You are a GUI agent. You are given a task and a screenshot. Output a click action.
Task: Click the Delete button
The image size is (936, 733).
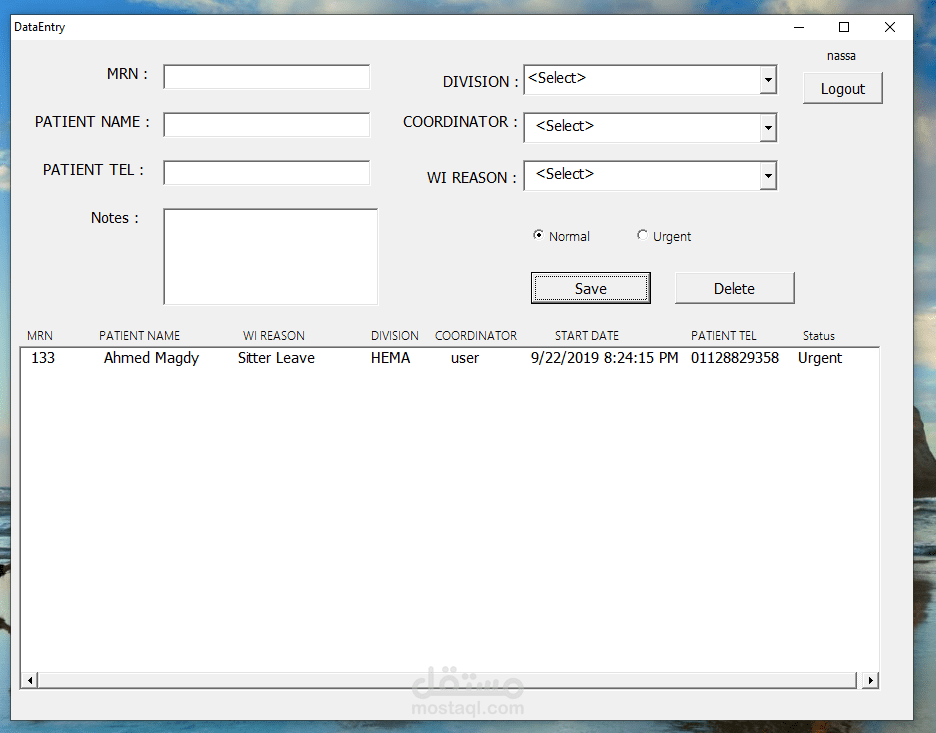pos(734,288)
